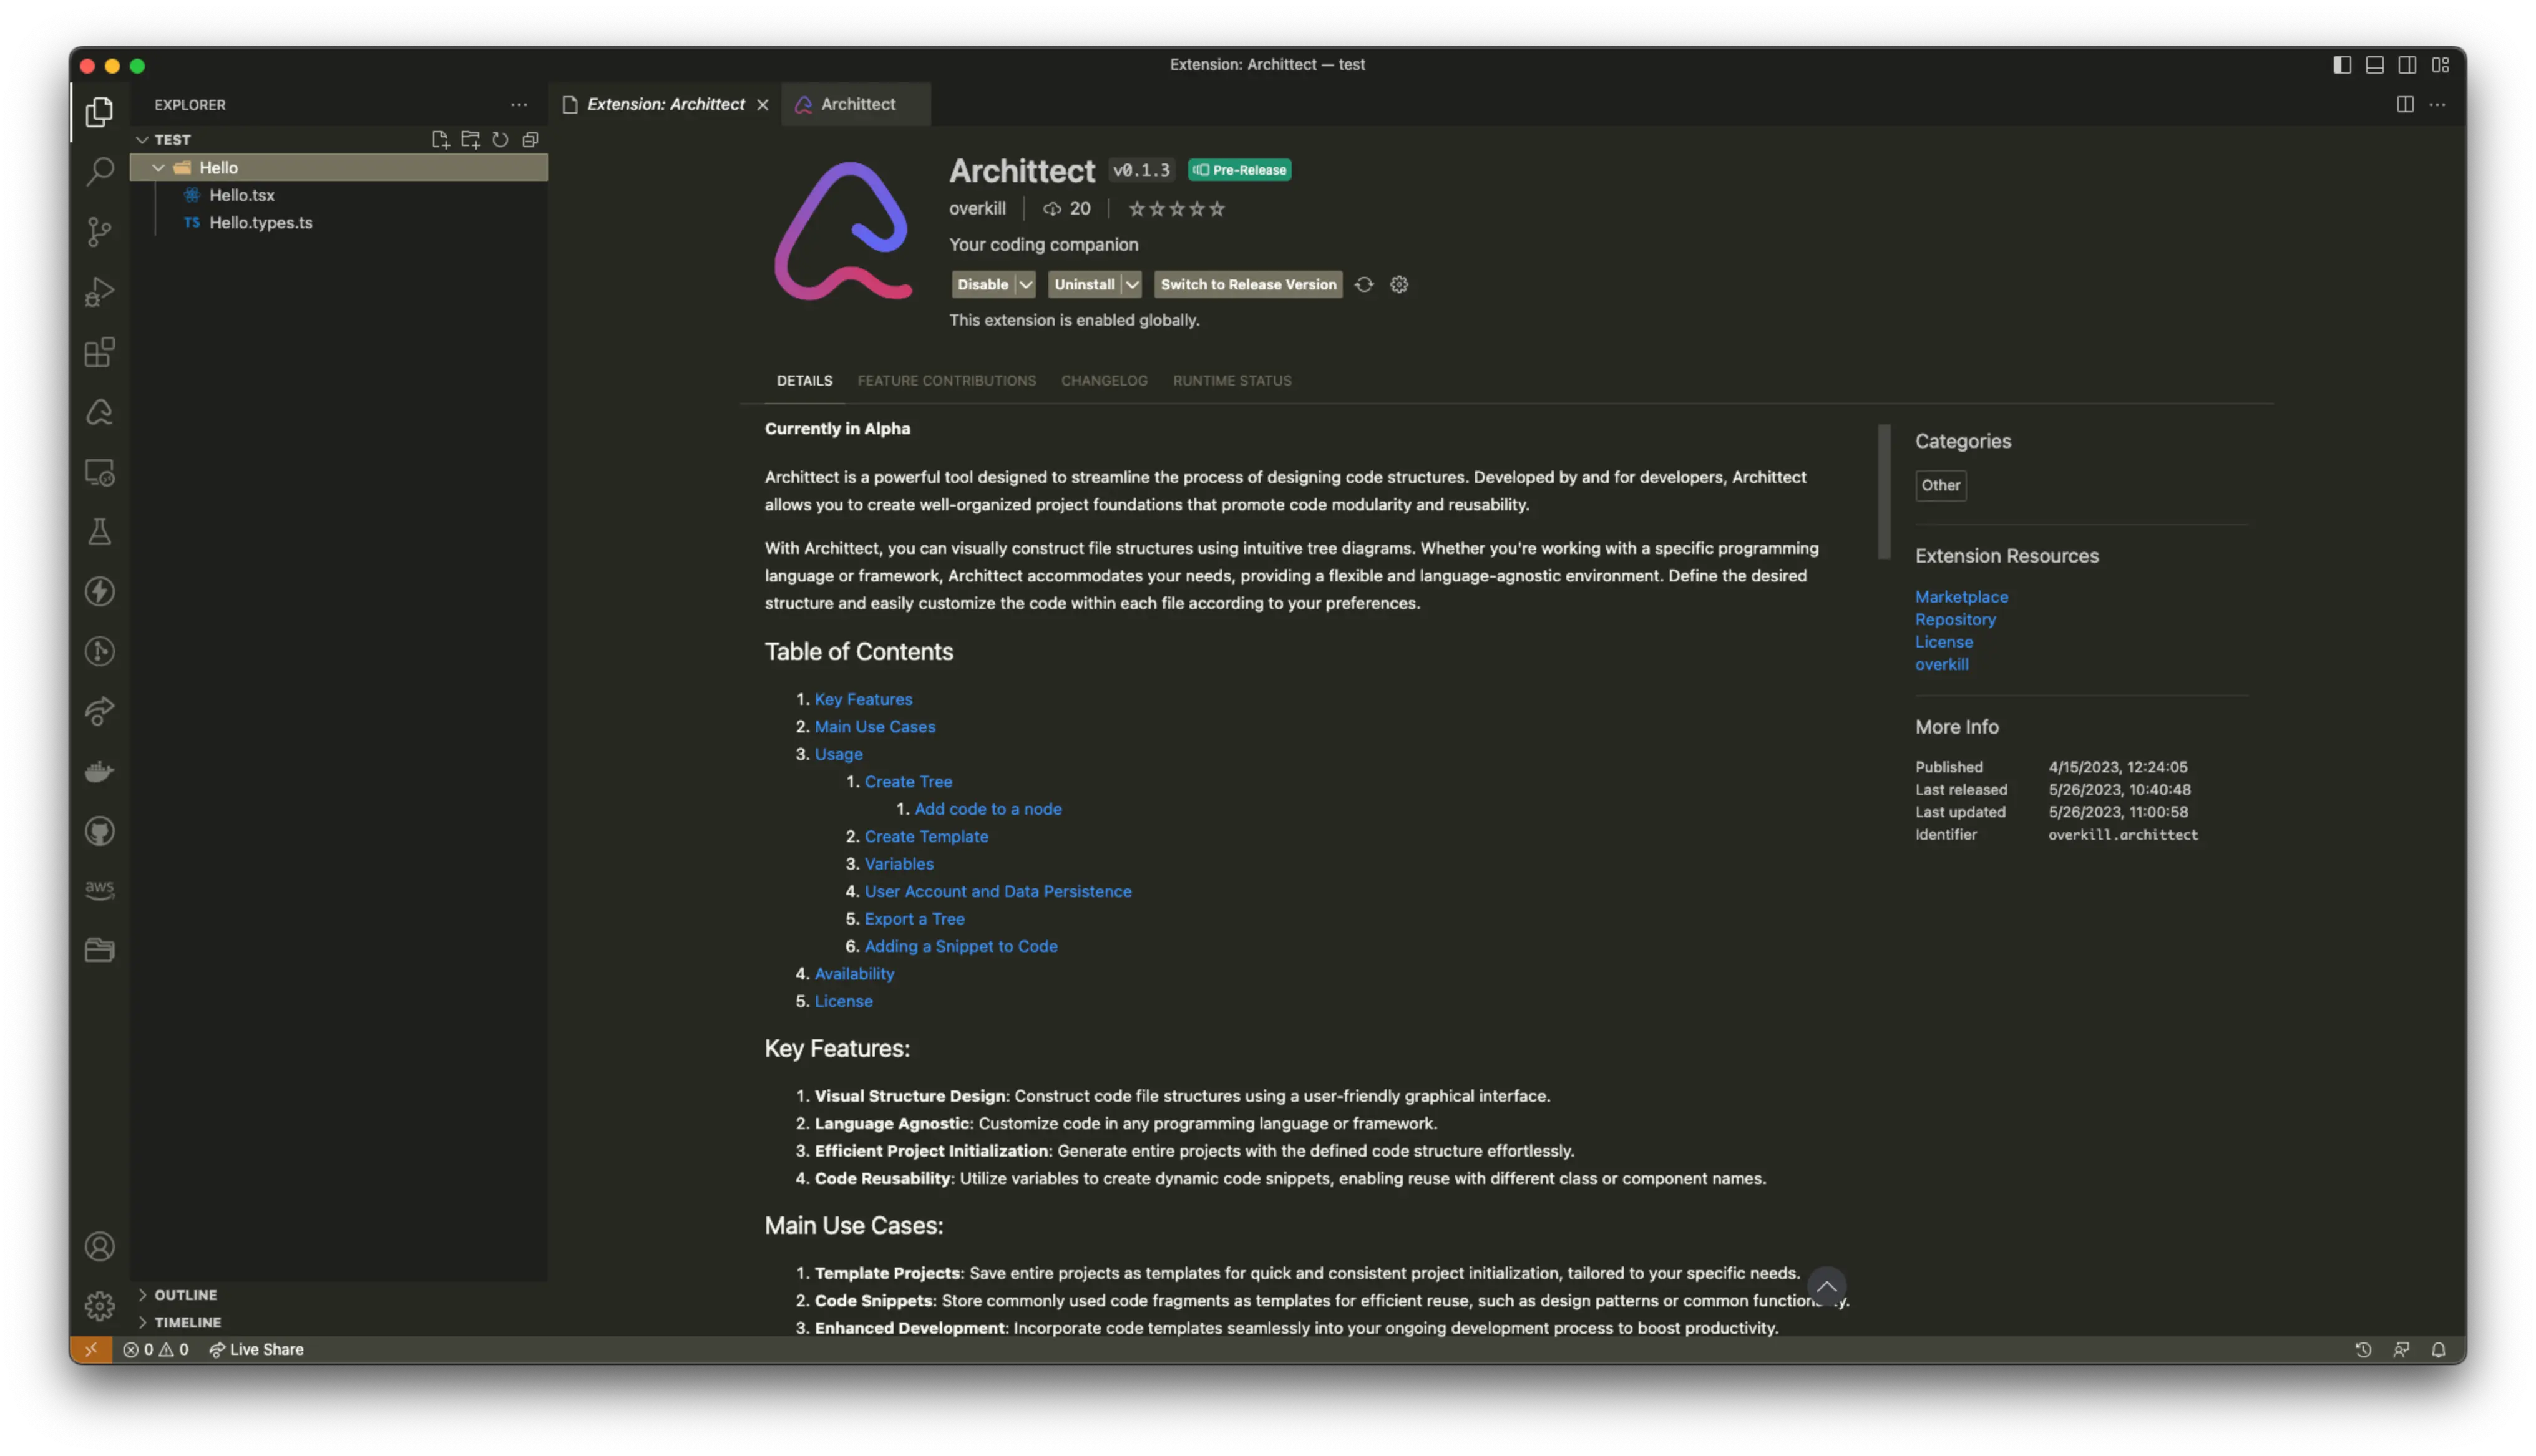Open the Docker view
The image size is (2536, 1456).
(x=99, y=771)
